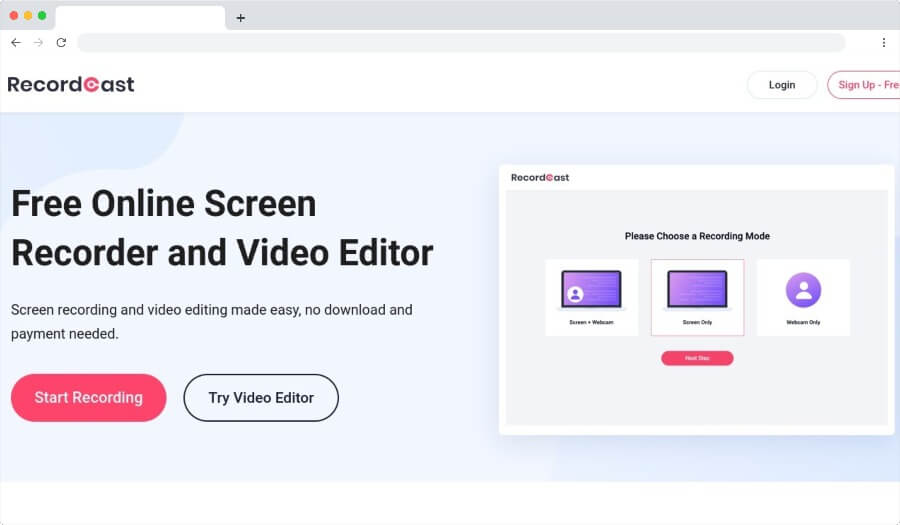Open a new tab with the plus icon
Image resolution: width=900 pixels, height=525 pixels.
[240, 18]
